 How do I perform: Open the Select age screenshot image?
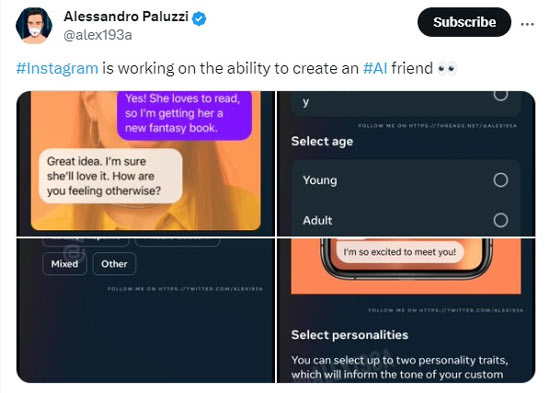(x=406, y=164)
